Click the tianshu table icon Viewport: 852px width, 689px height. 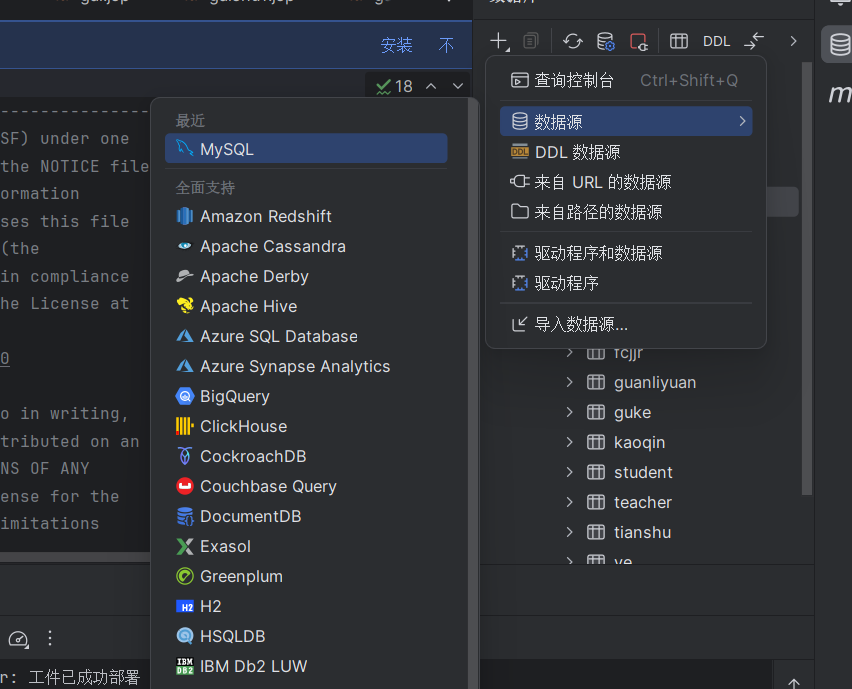596,532
